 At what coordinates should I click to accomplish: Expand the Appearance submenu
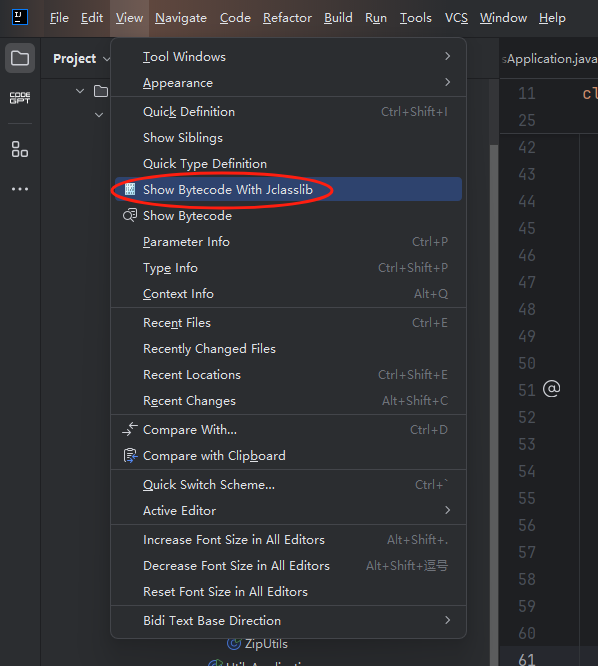coord(288,82)
